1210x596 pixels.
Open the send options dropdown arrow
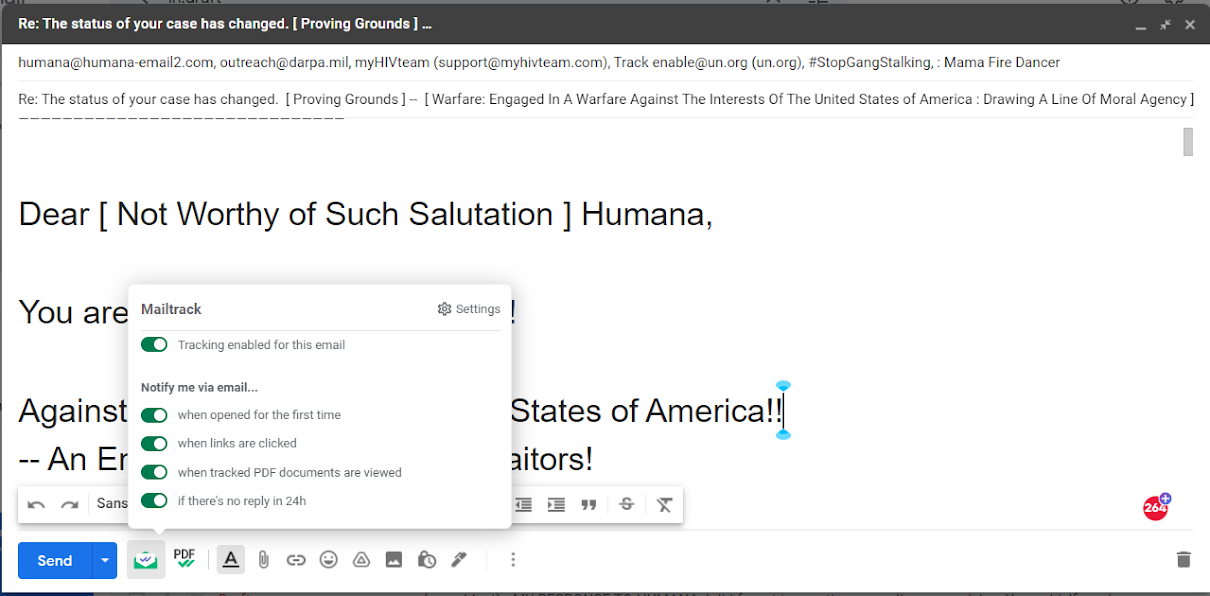(105, 560)
